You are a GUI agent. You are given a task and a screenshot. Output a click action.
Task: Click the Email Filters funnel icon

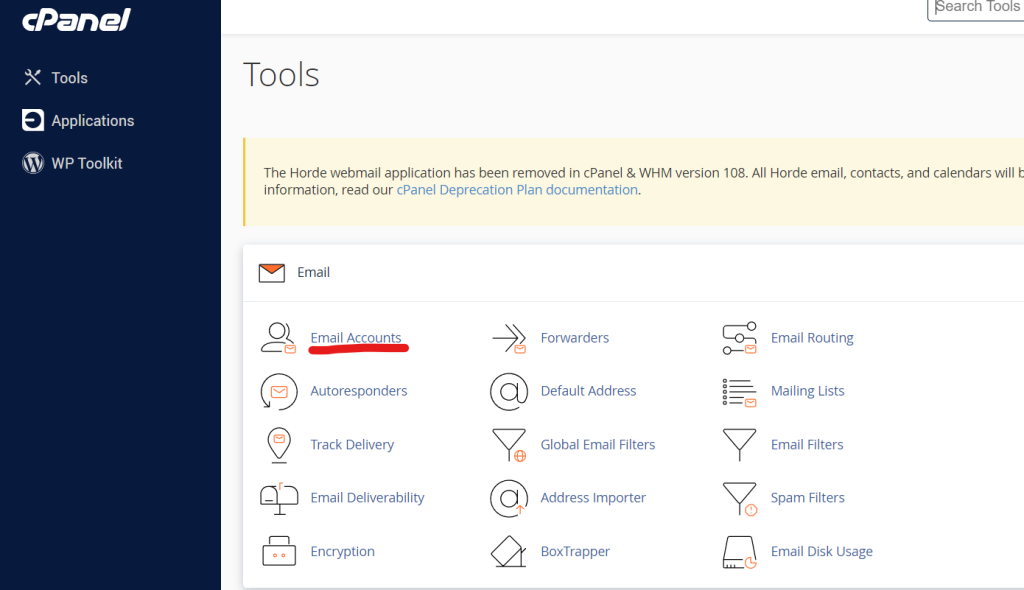click(x=739, y=444)
